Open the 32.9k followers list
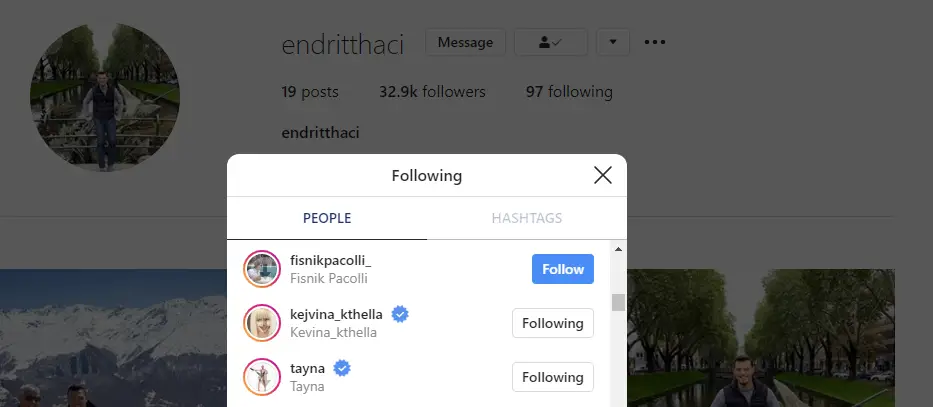The height and width of the screenshot is (407, 933). click(432, 92)
